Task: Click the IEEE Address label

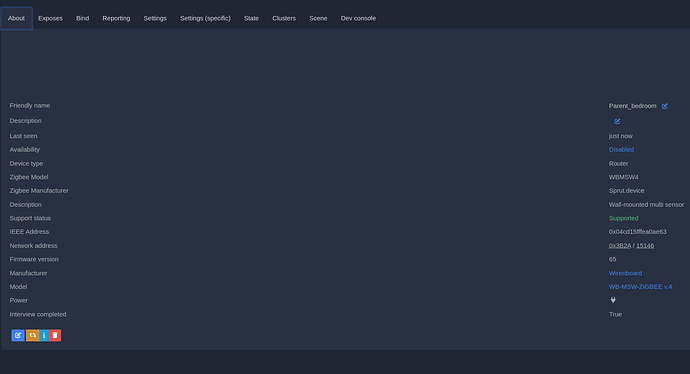Action: [29, 232]
